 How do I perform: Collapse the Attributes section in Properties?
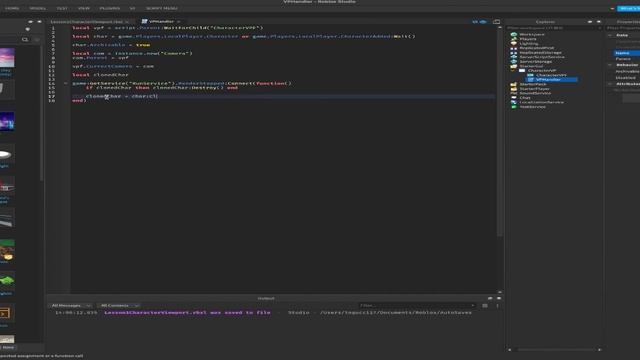point(610,84)
